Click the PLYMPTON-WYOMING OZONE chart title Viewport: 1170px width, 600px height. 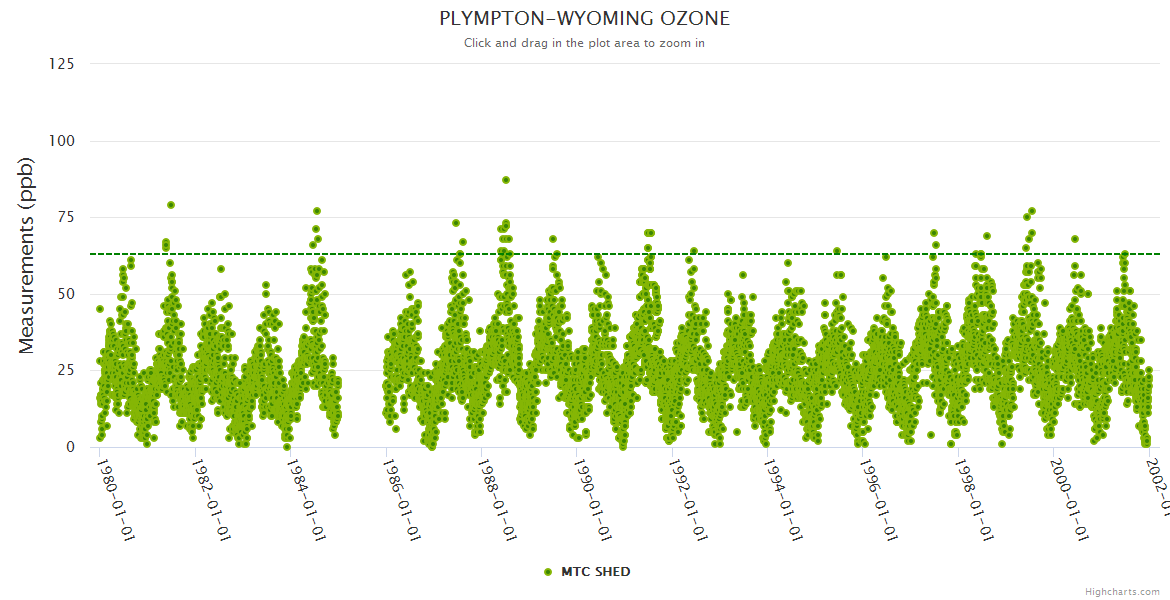(x=585, y=19)
